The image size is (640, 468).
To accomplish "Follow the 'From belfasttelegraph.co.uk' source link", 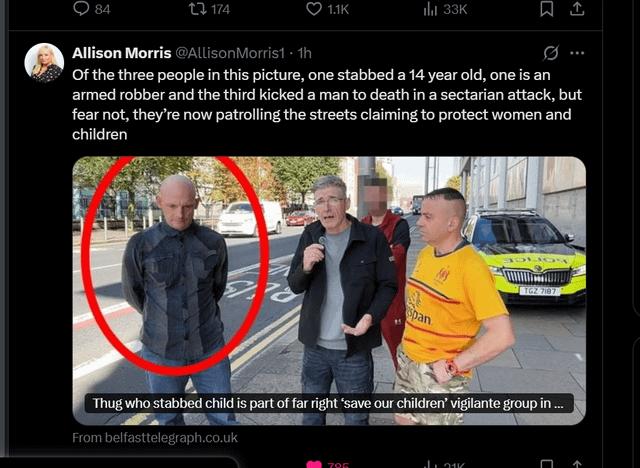I will (x=155, y=438).
